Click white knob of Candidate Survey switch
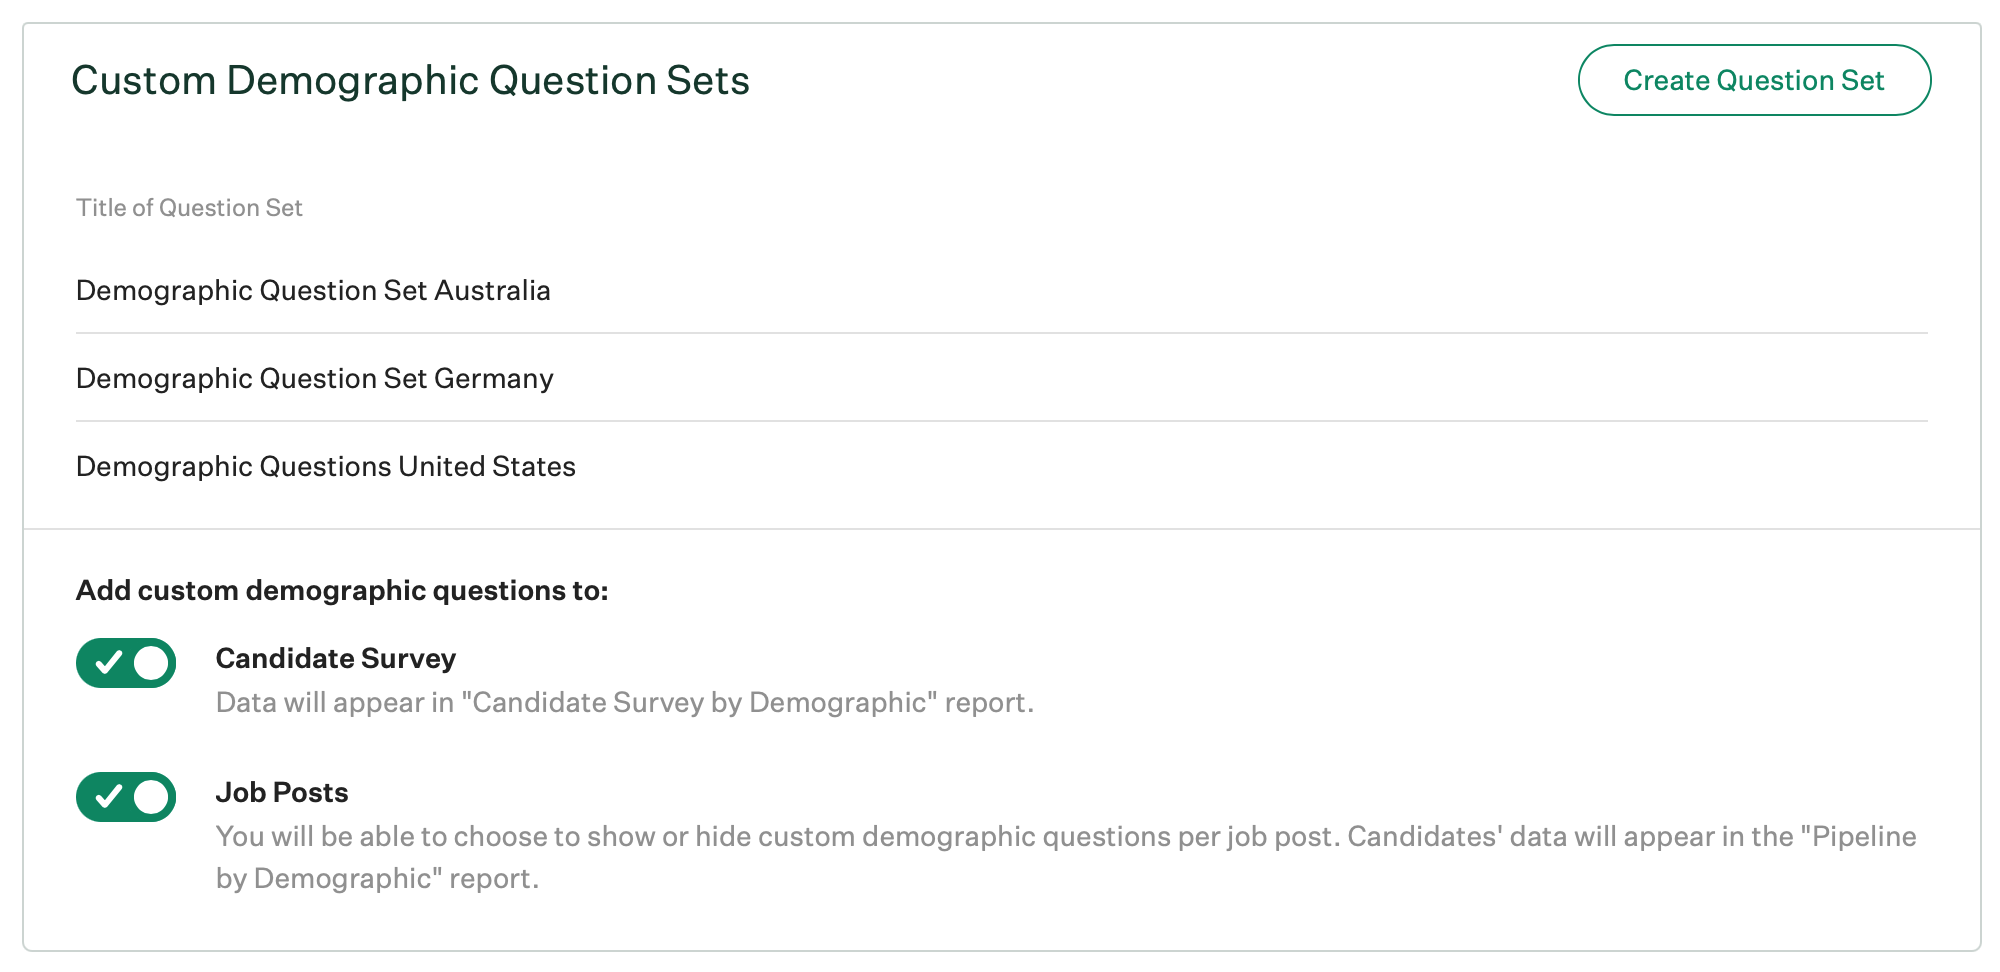The width and height of the screenshot is (2000, 972). coord(151,663)
